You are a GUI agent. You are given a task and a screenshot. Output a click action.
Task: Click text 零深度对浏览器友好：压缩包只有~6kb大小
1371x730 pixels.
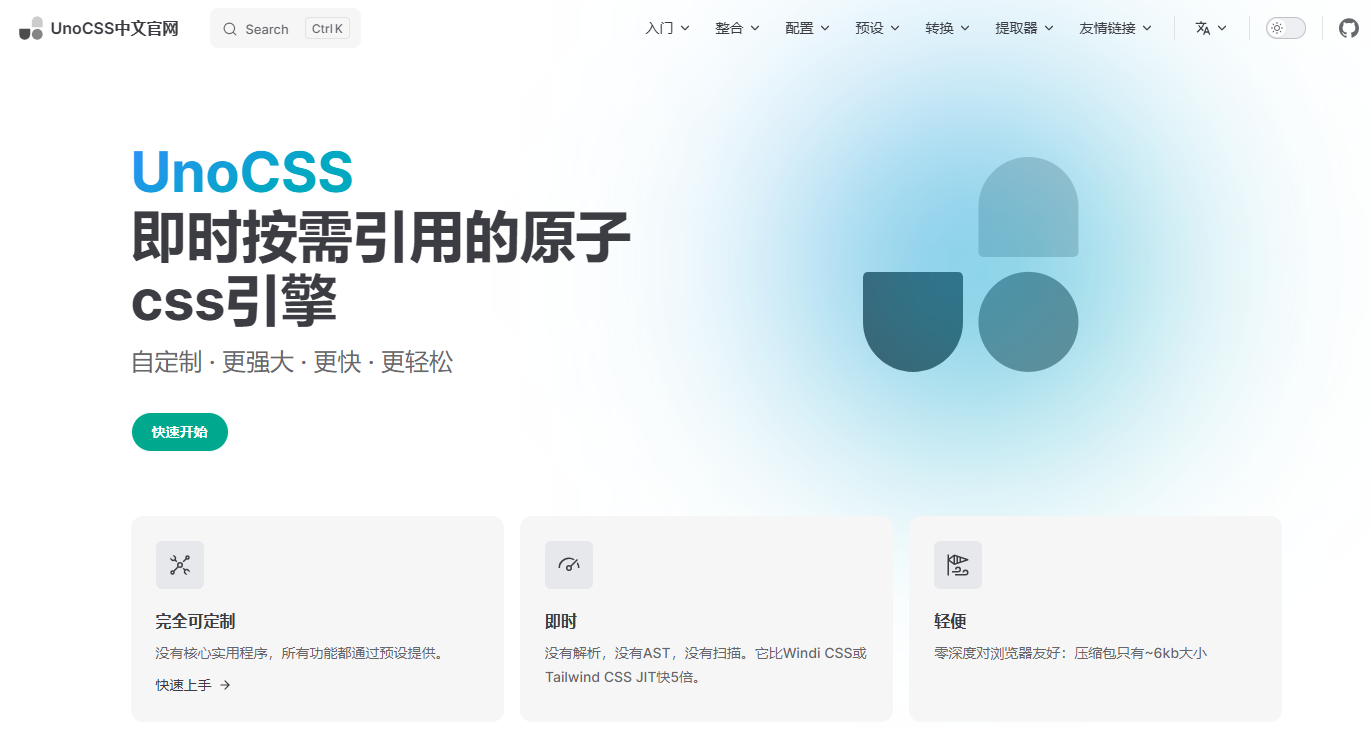click(1070, 653)
